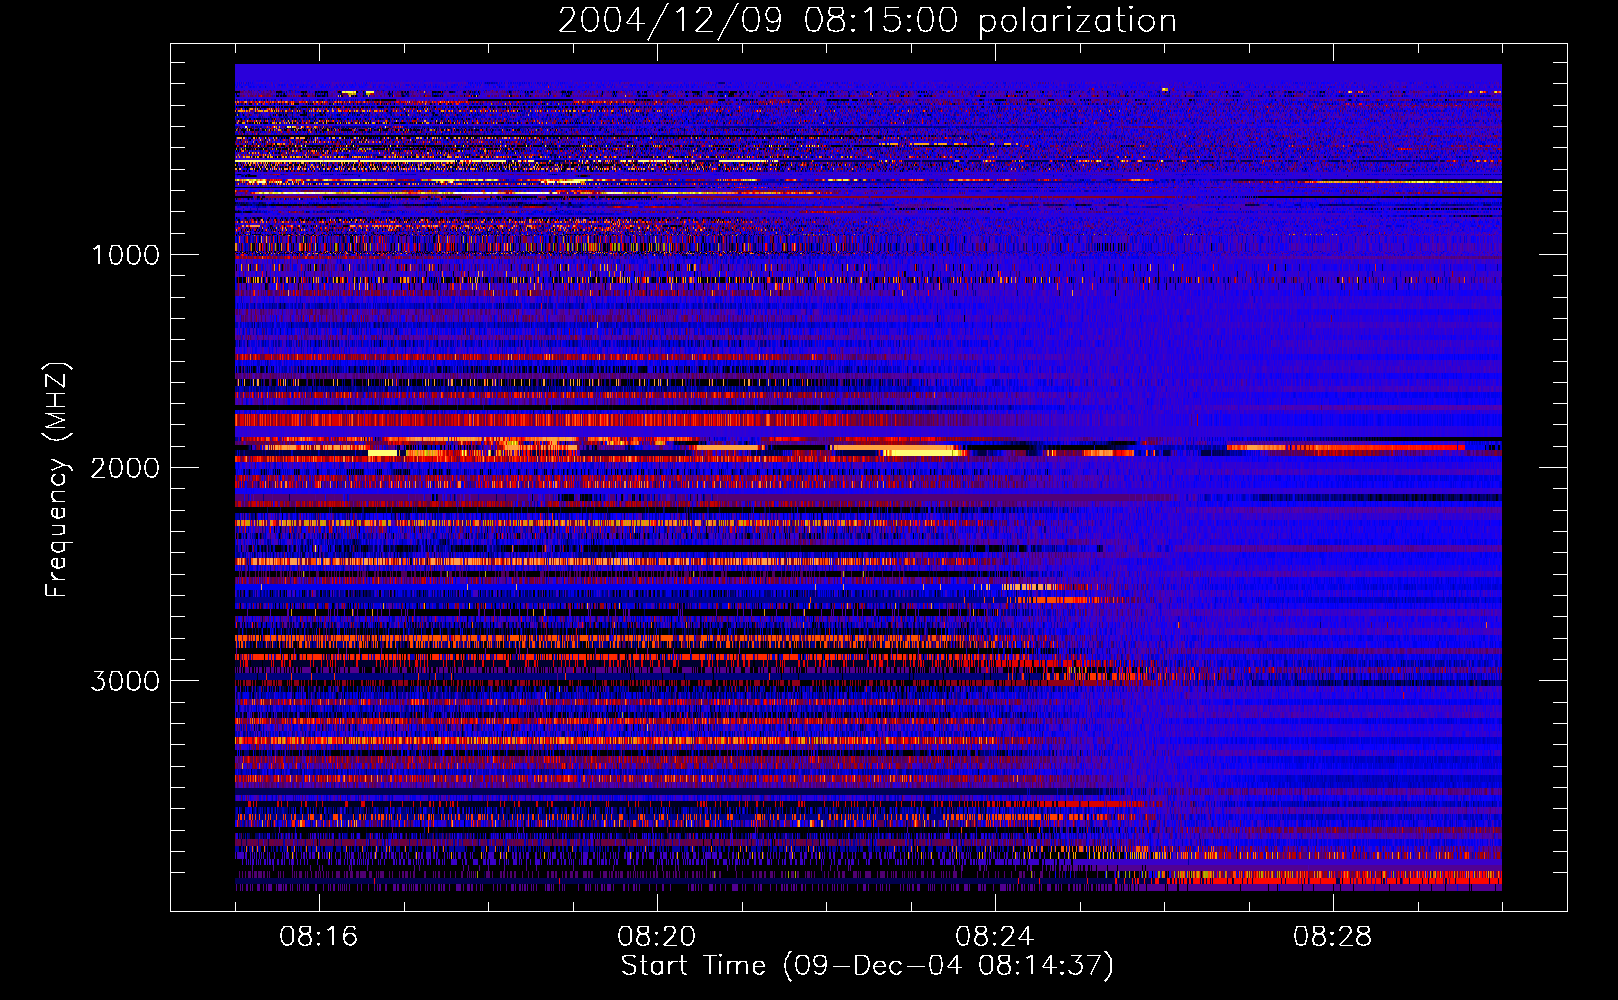Click the 08:20 time tick label
Viewport: 1618px width, 1000px height.
(657, 937)
